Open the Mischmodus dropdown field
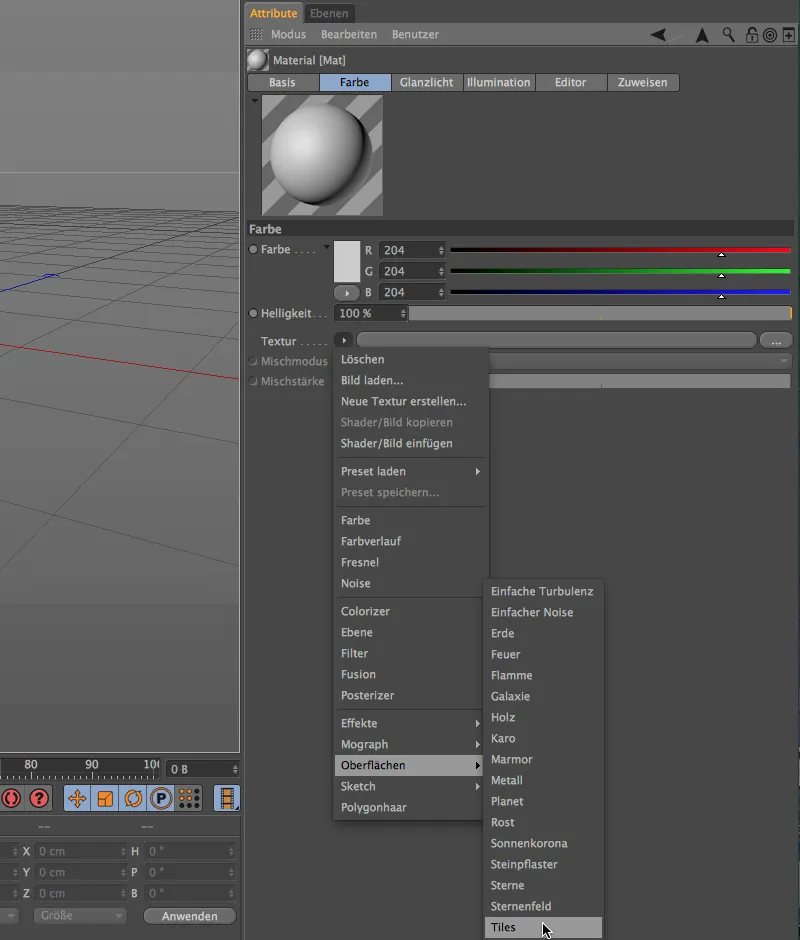Image resolution: width=800 pixels, height=940 pixels. [640, 361]
